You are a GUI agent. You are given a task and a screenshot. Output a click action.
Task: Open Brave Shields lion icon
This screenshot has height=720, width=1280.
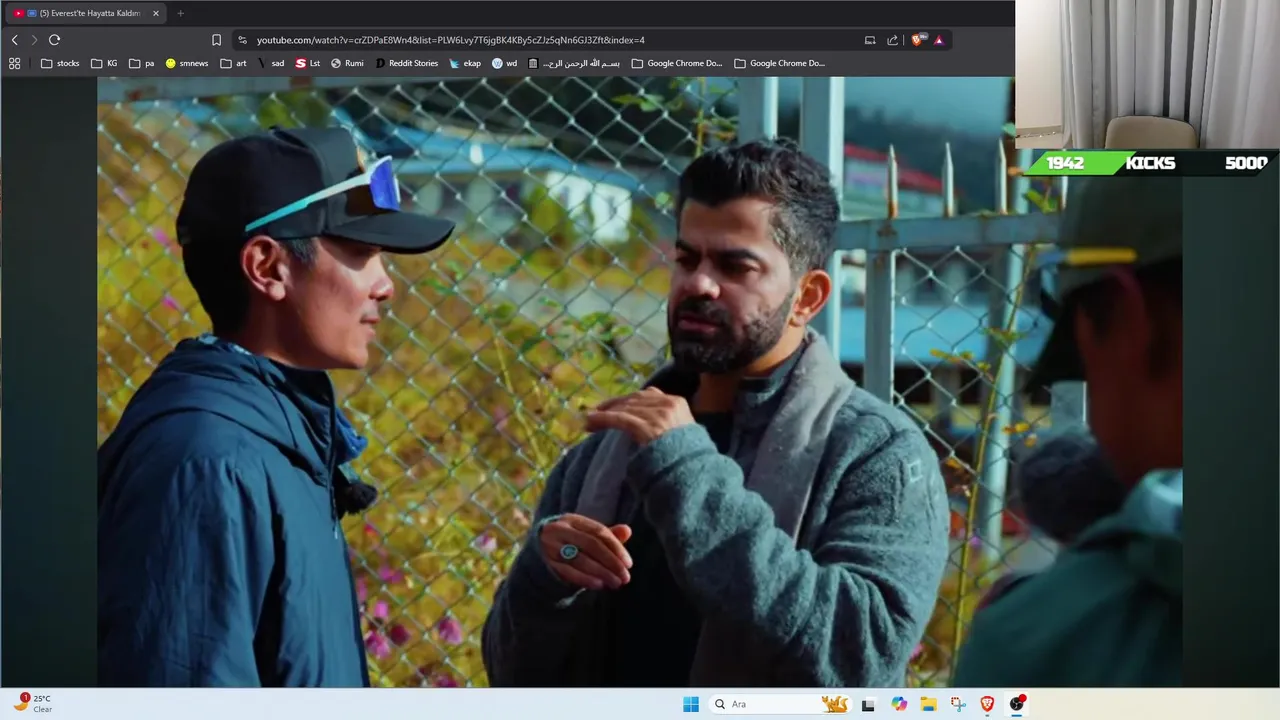pos(918,40)
